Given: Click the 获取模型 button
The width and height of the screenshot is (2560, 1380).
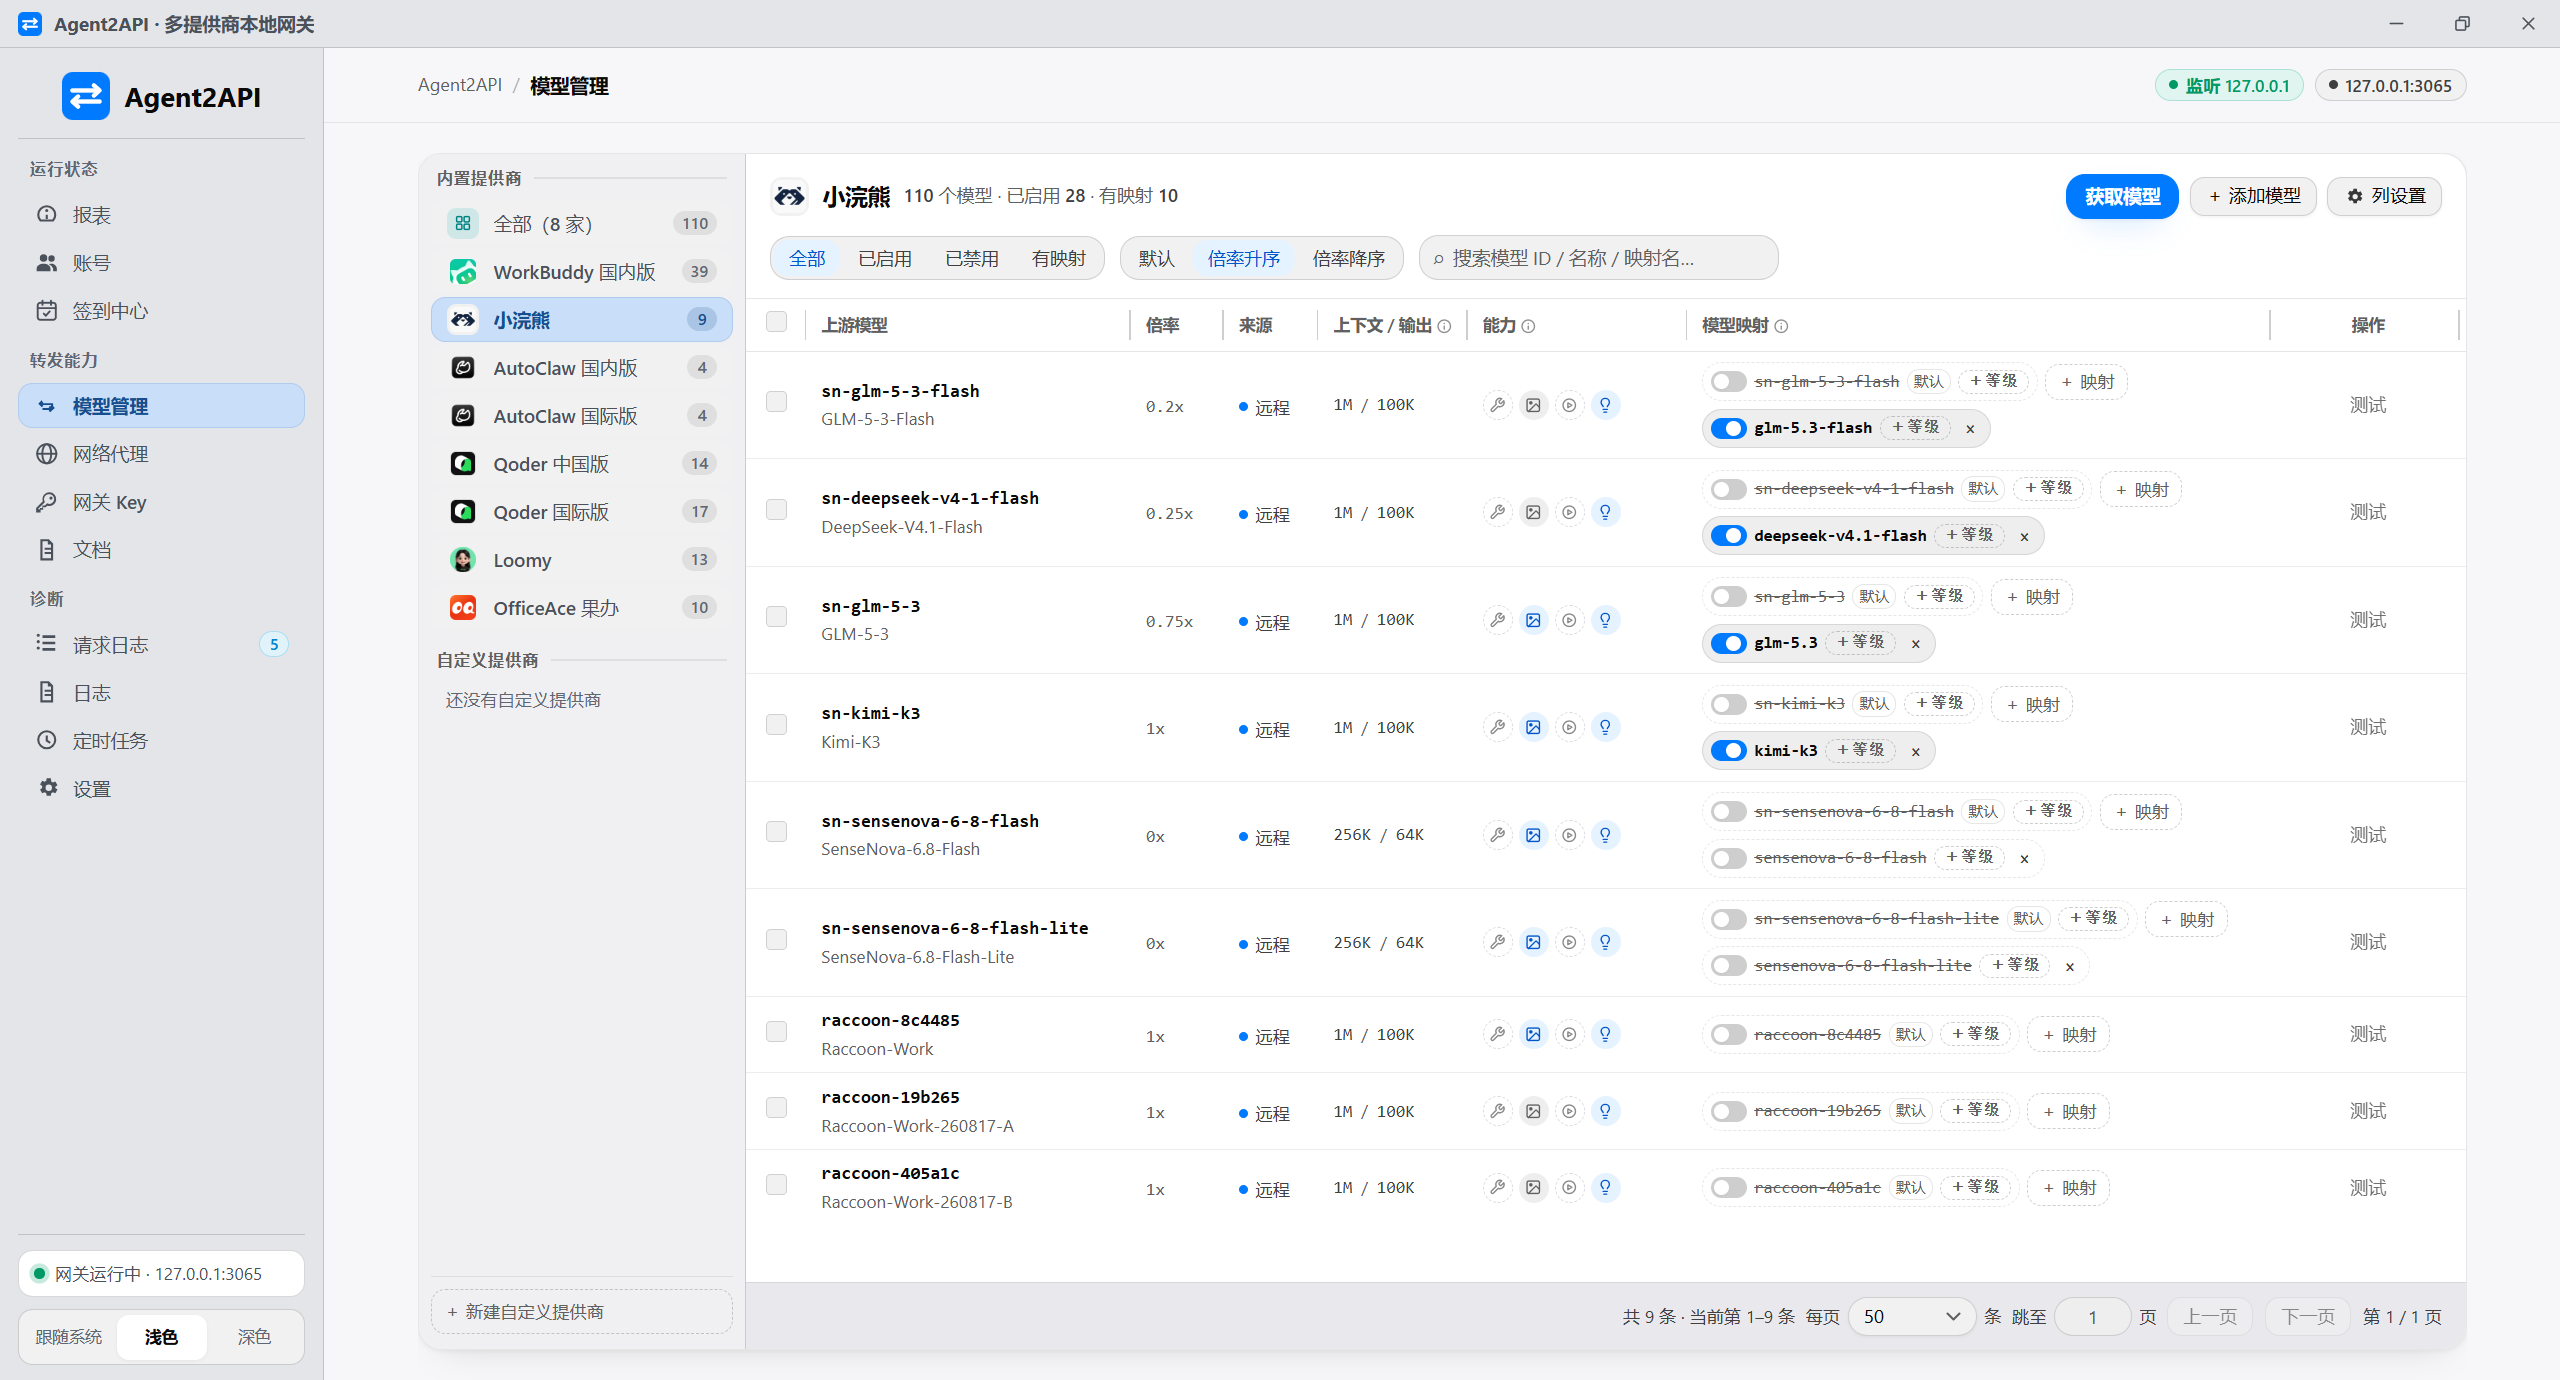Looking at the screenshot, I should (x=2122, y=197).
